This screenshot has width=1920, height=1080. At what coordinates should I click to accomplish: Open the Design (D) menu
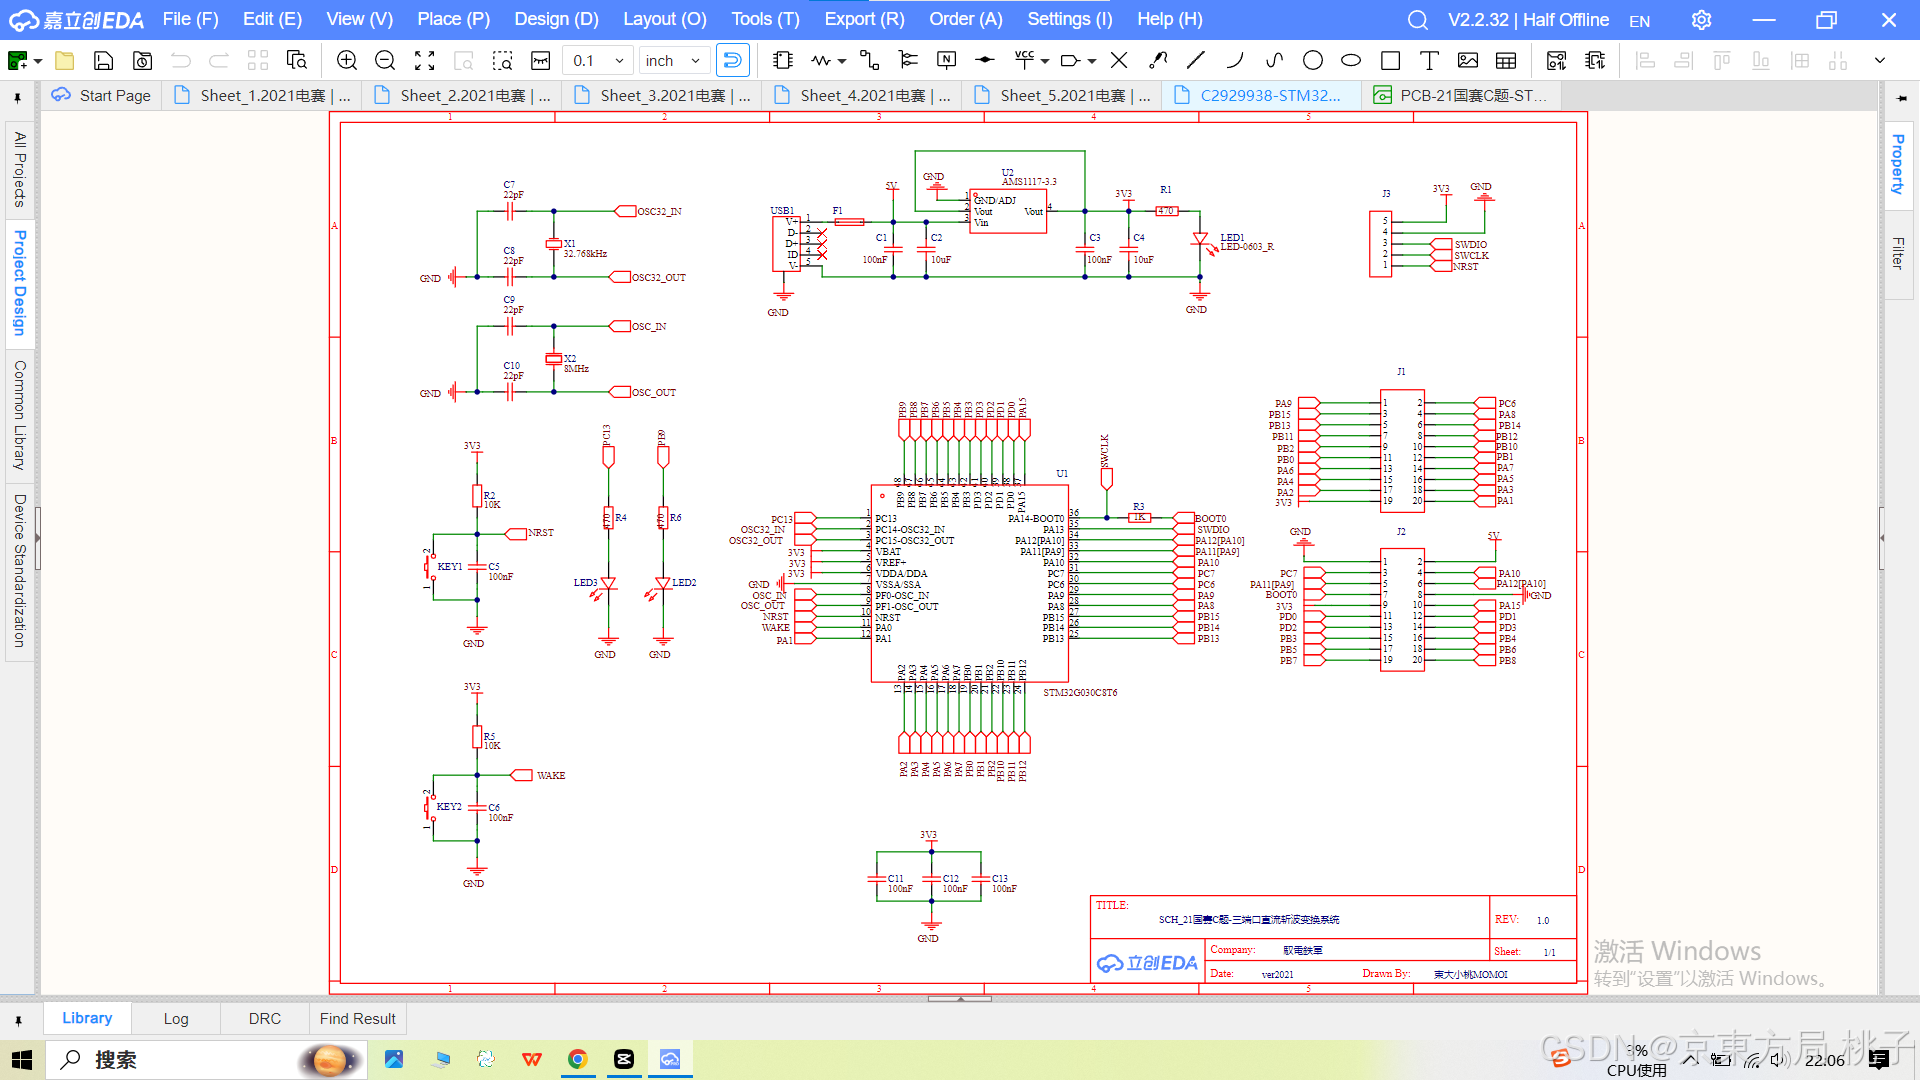(556, 19)
